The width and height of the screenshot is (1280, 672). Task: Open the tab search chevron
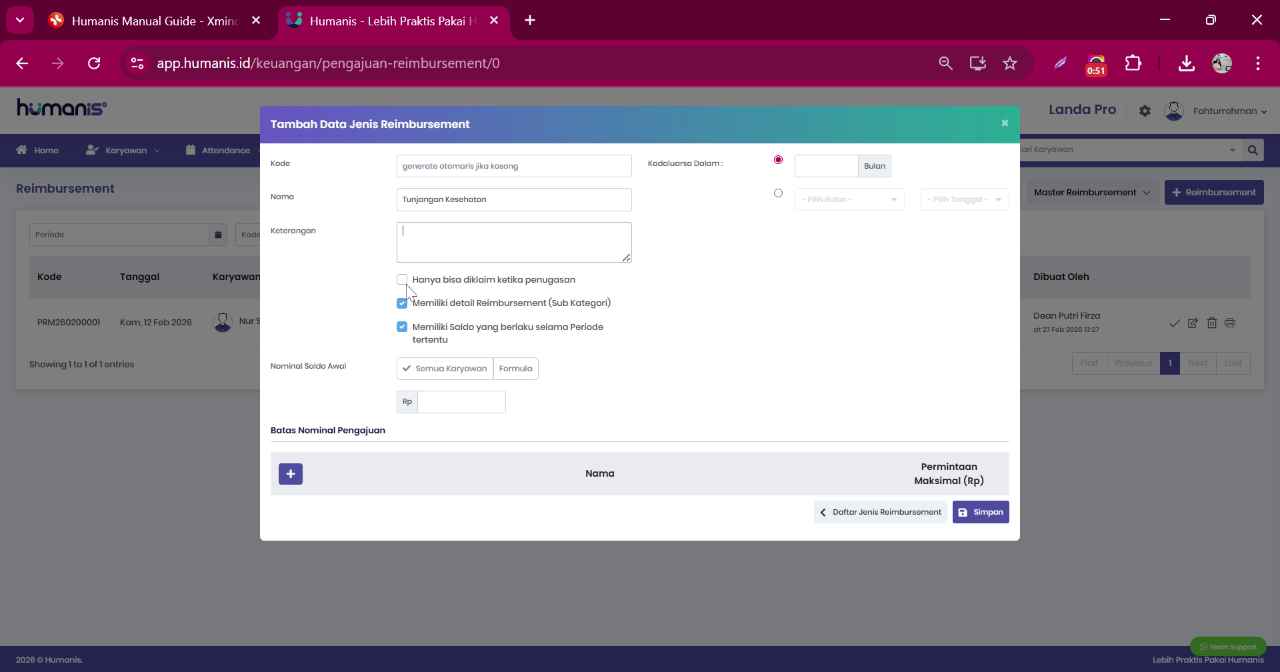pyautogui.click(x=19, y=20)
